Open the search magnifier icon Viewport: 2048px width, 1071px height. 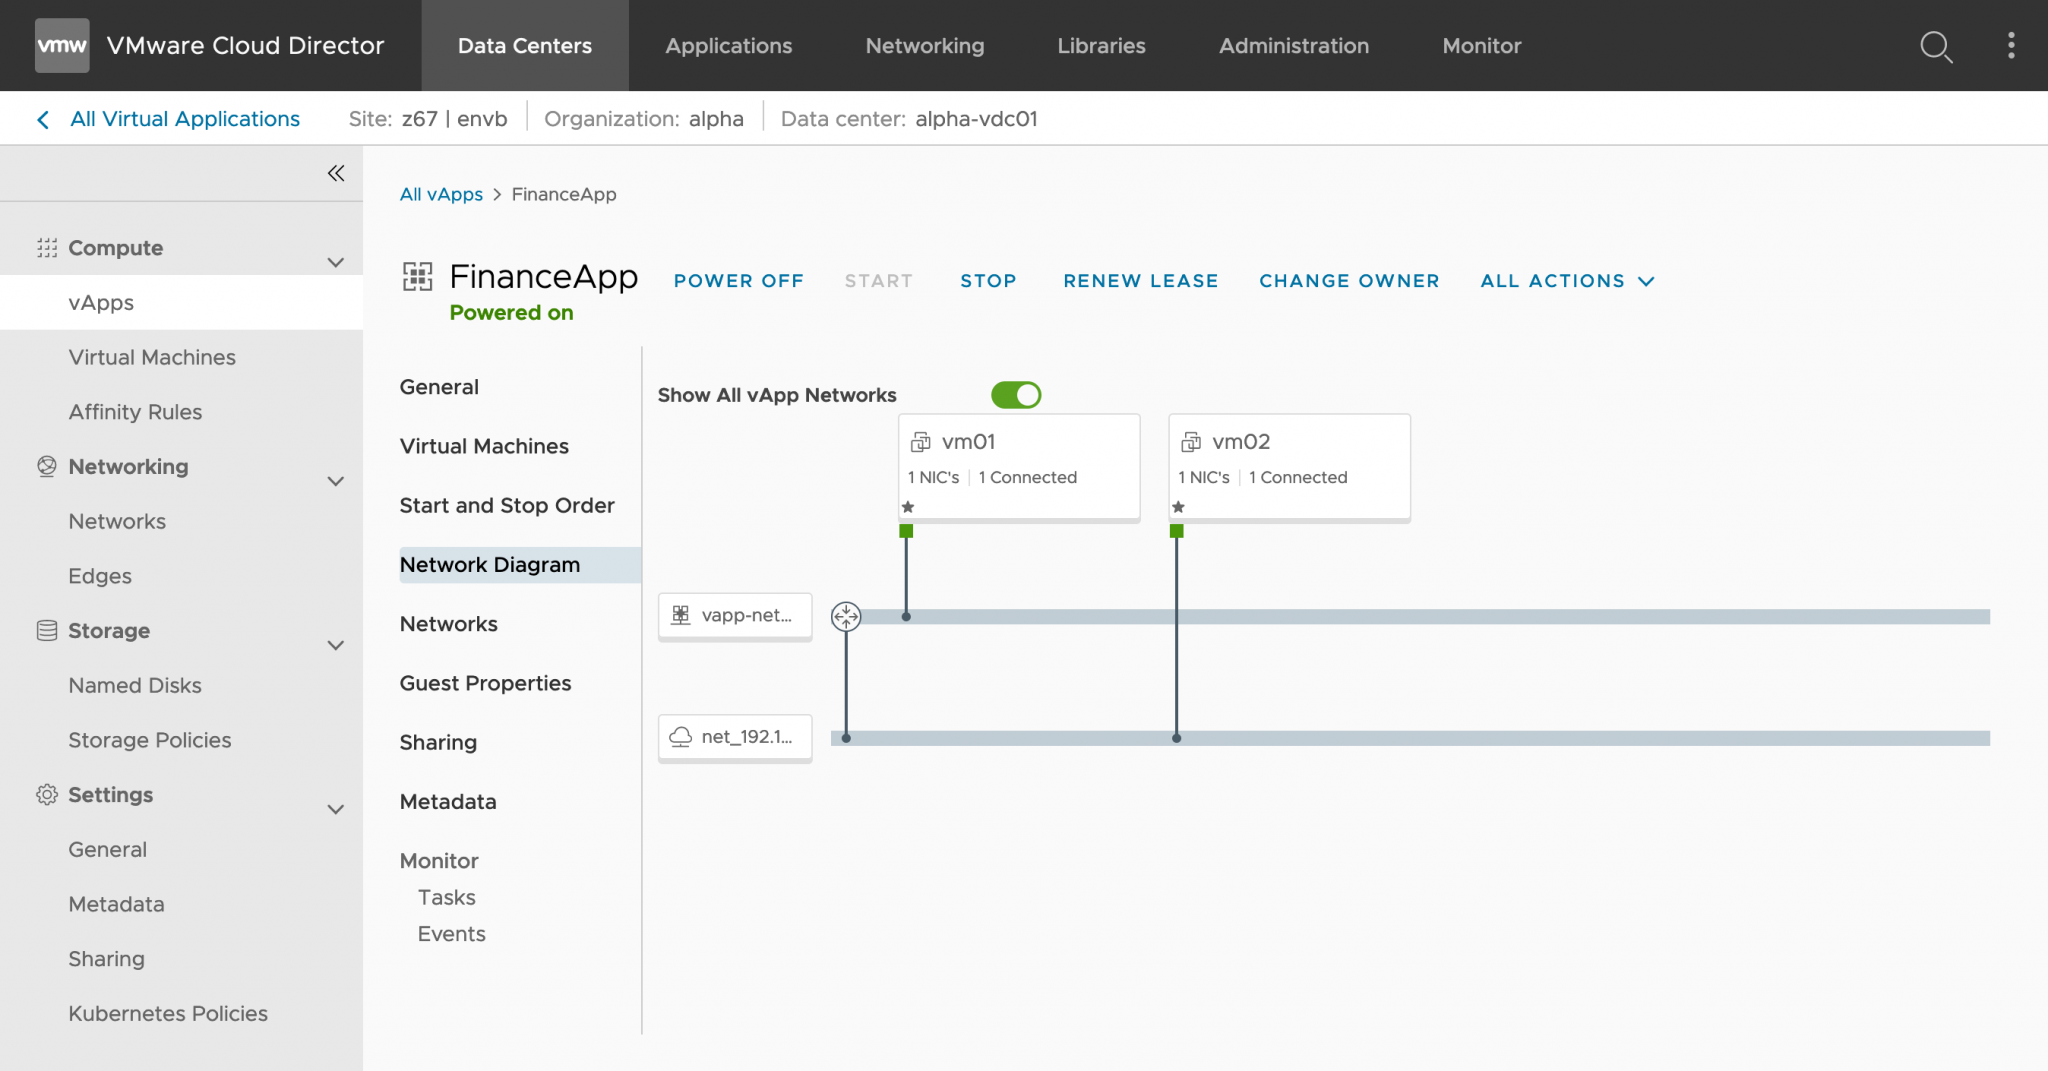tap(1936, 46)
